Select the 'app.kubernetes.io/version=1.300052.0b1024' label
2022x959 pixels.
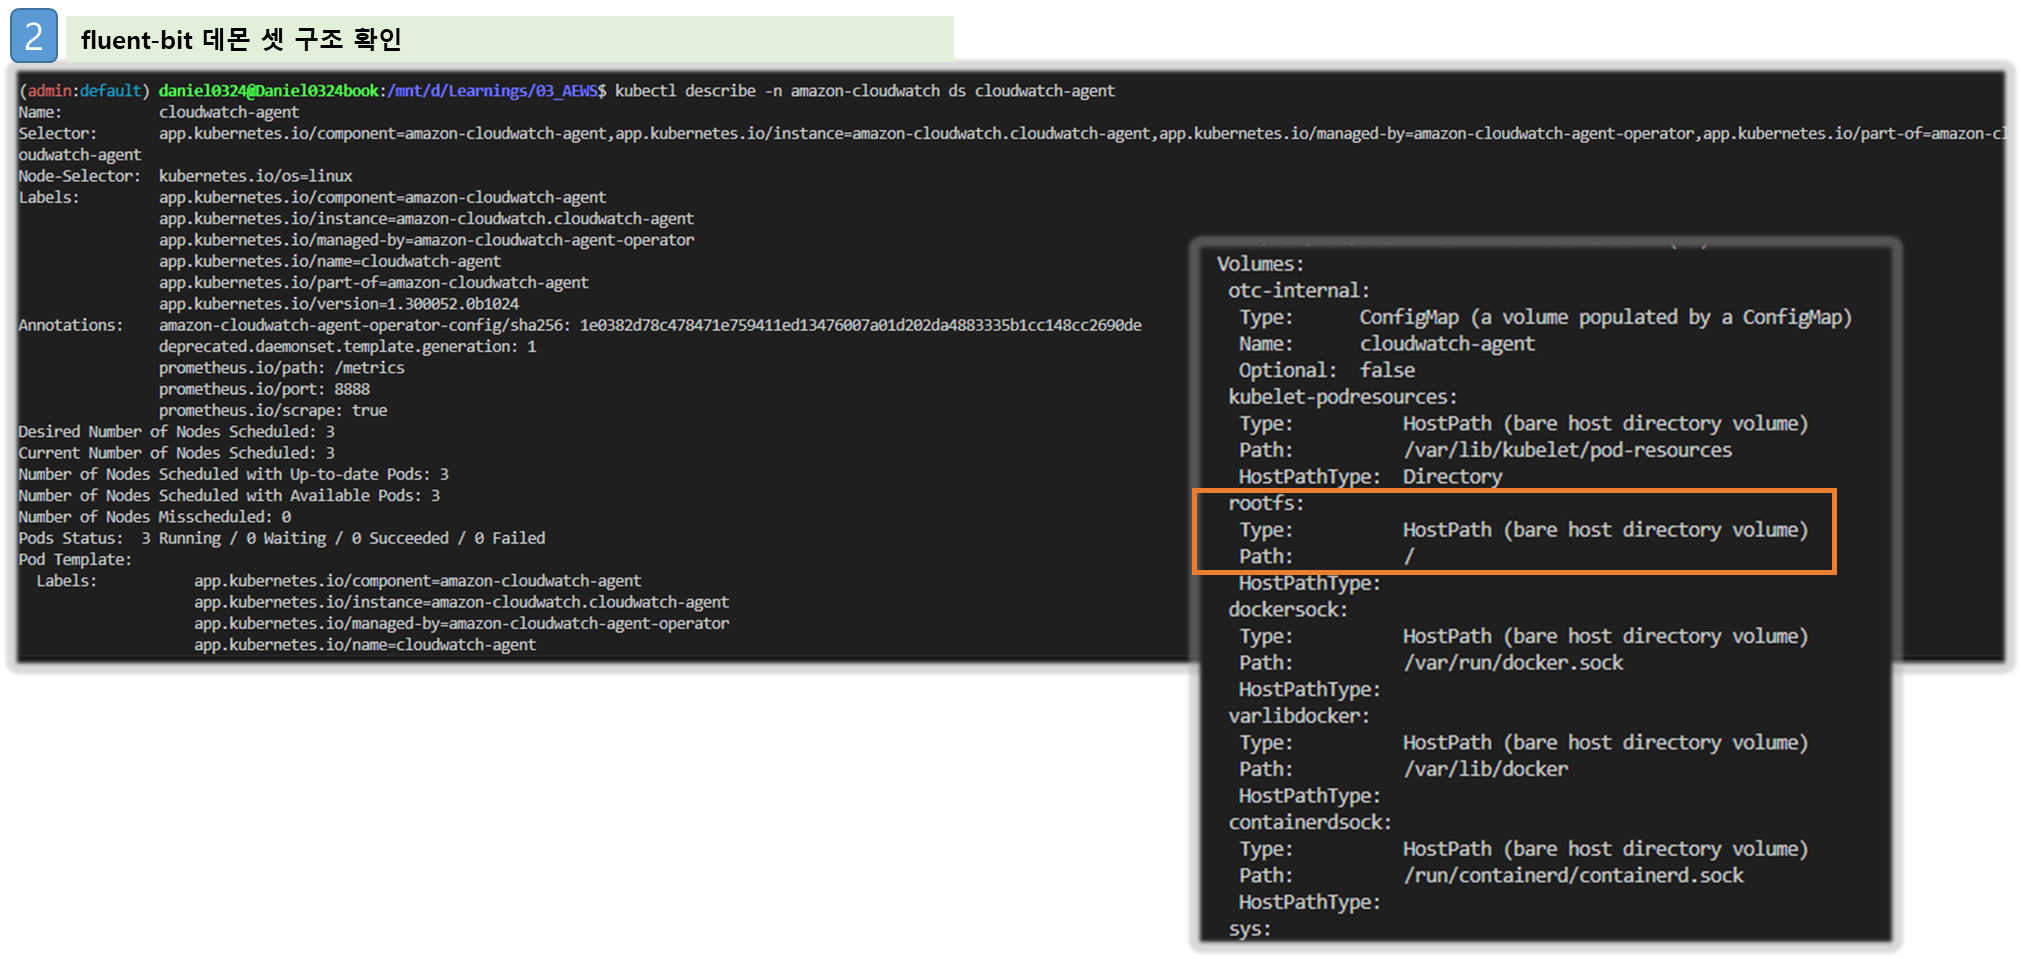click(338, 304)
